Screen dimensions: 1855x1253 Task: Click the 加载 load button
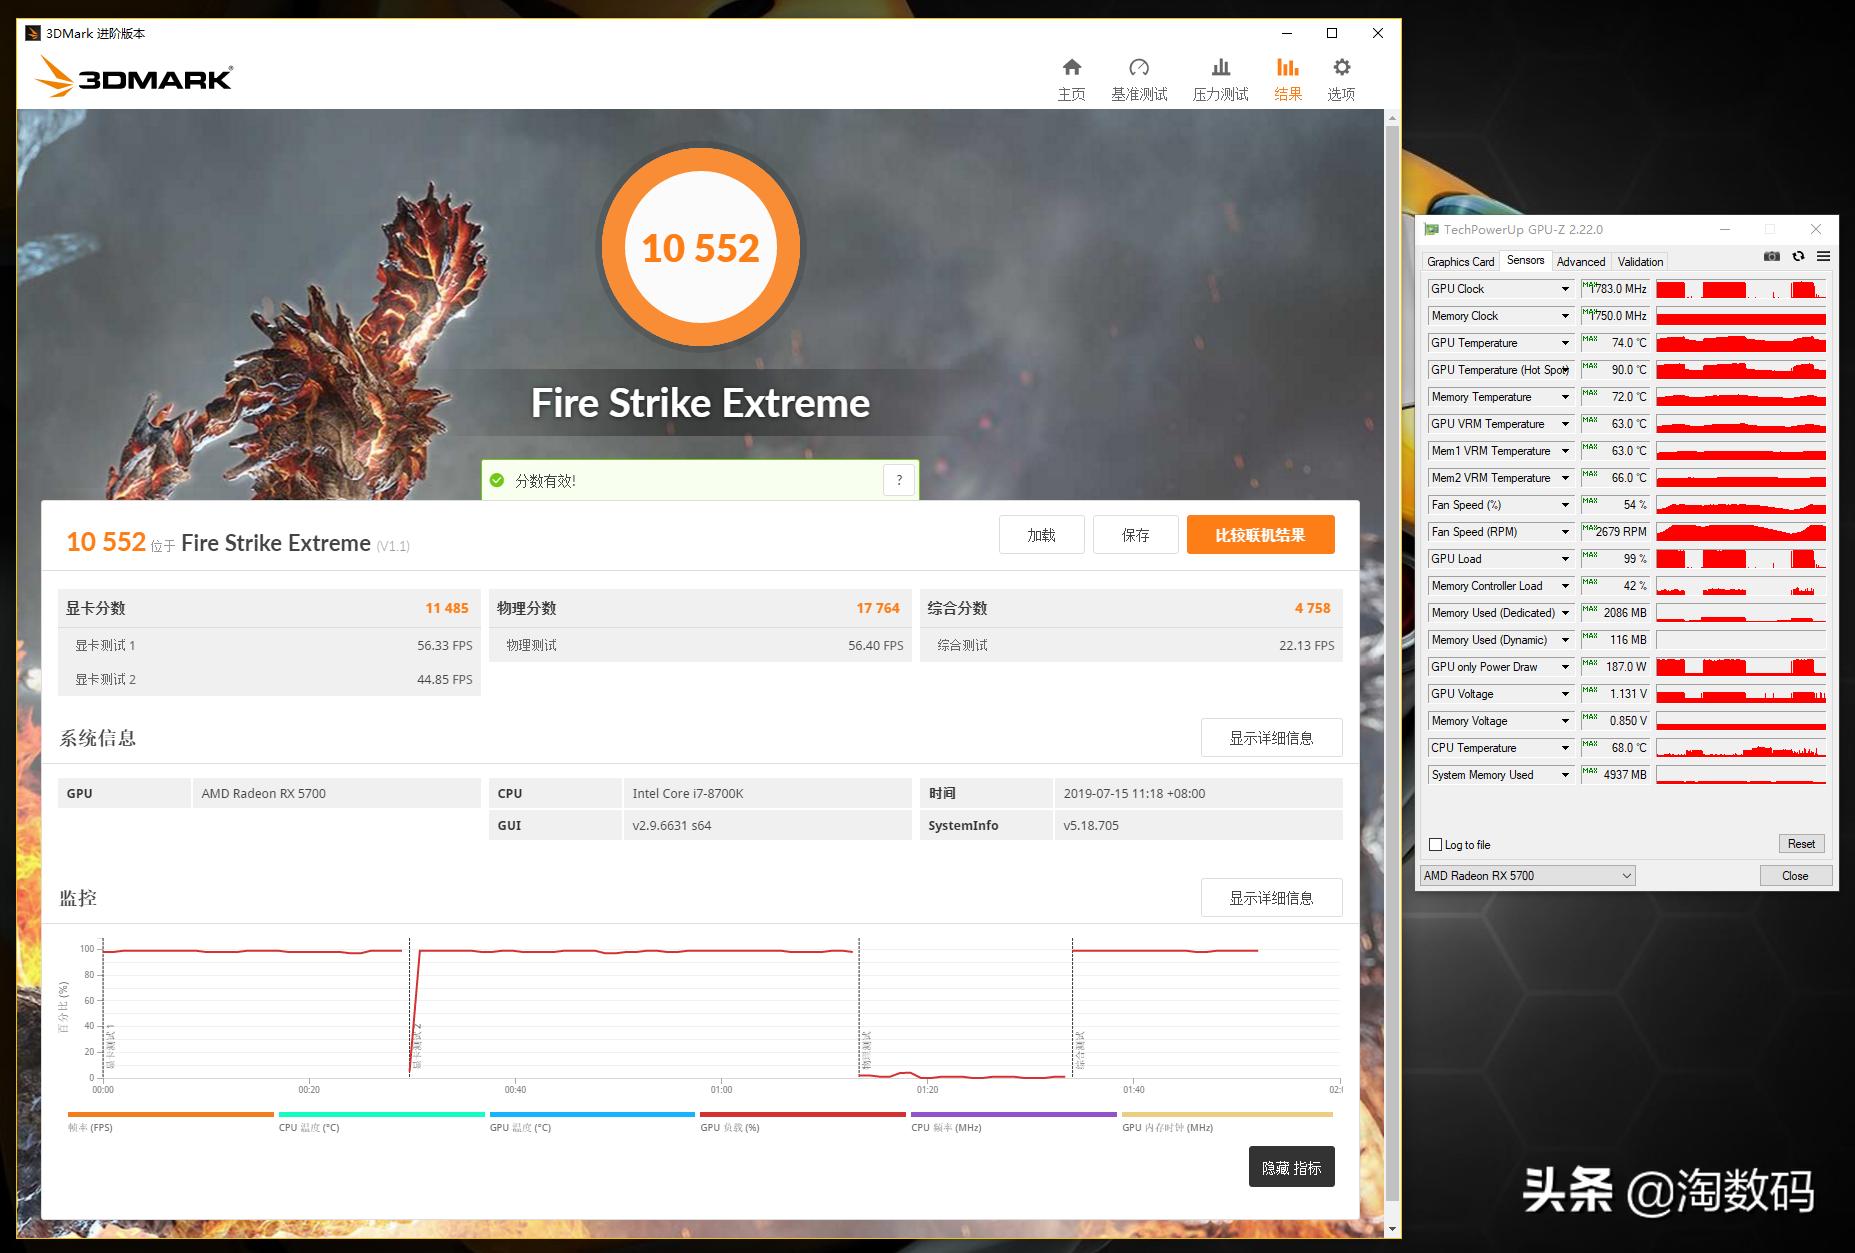(1041, 535)
